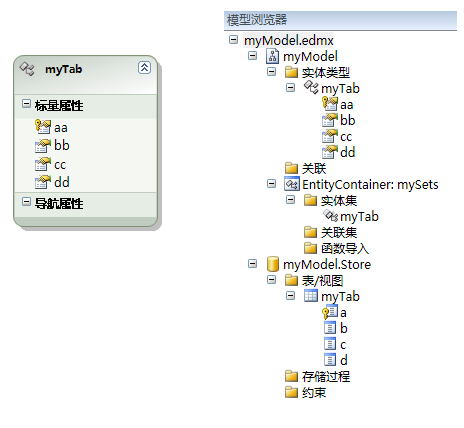
Task: Collapse the myModel.Store node
Action: point(252,264)
